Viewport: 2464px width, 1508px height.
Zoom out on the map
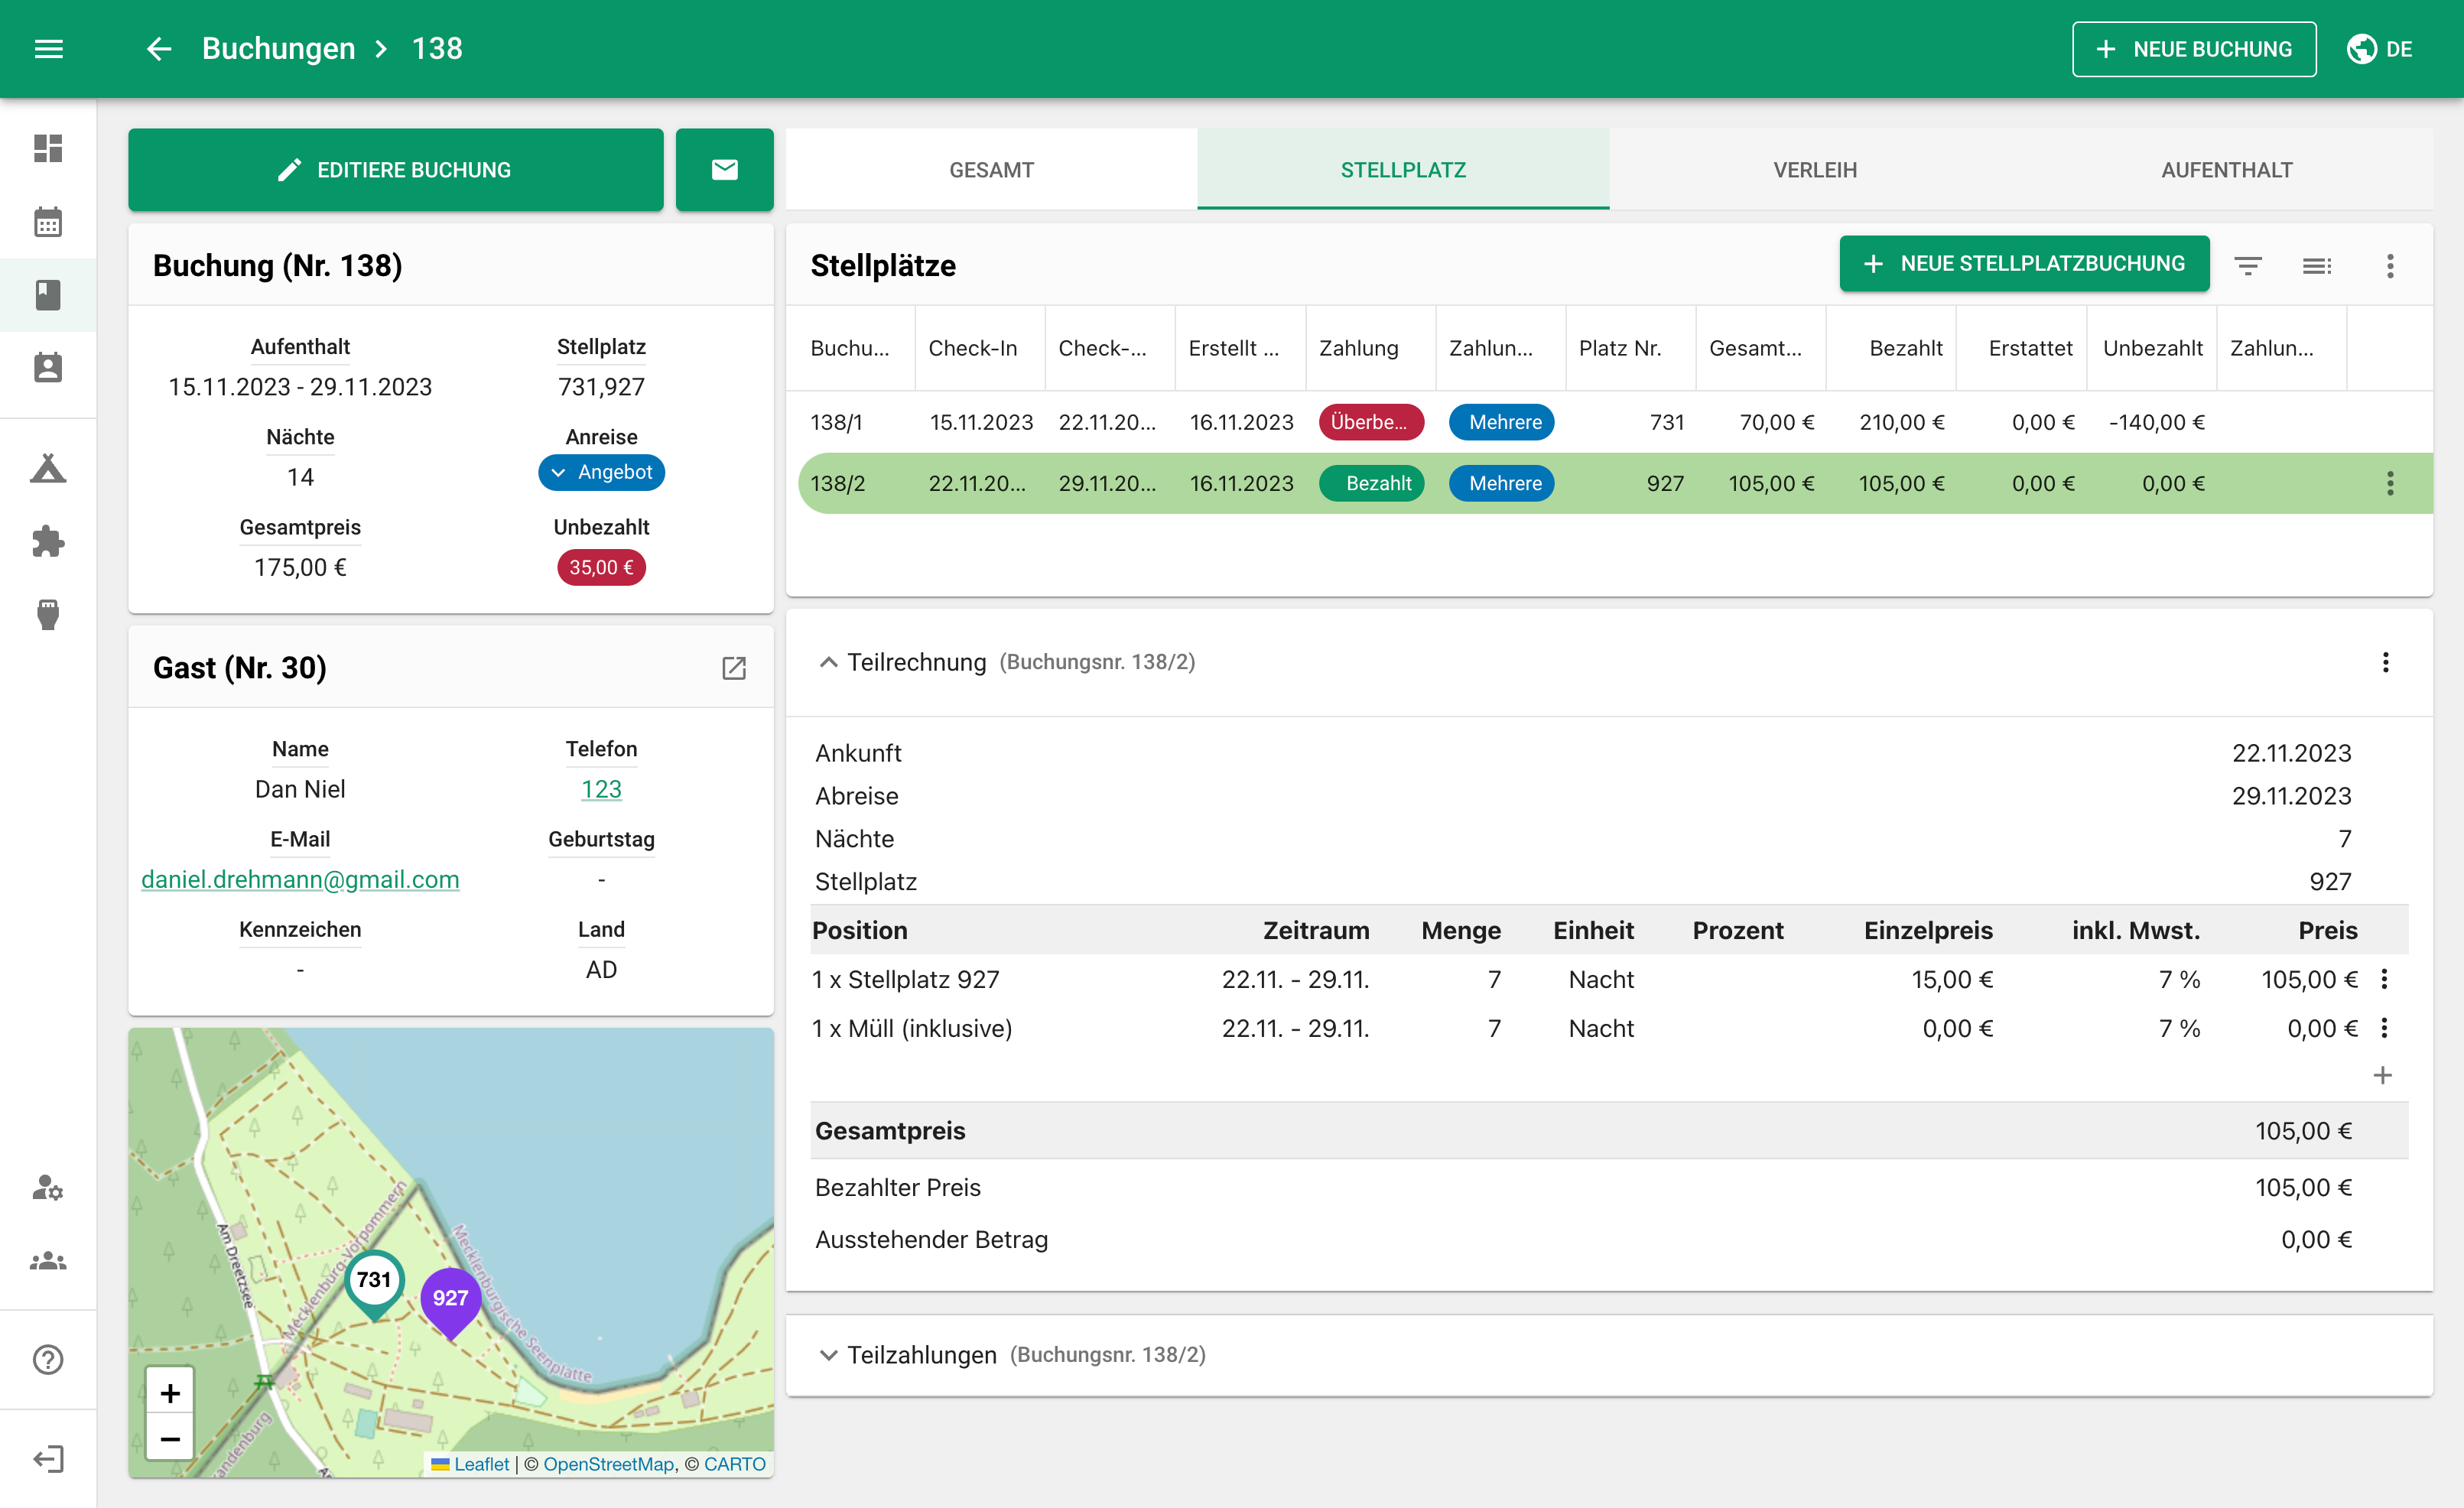170,1438
